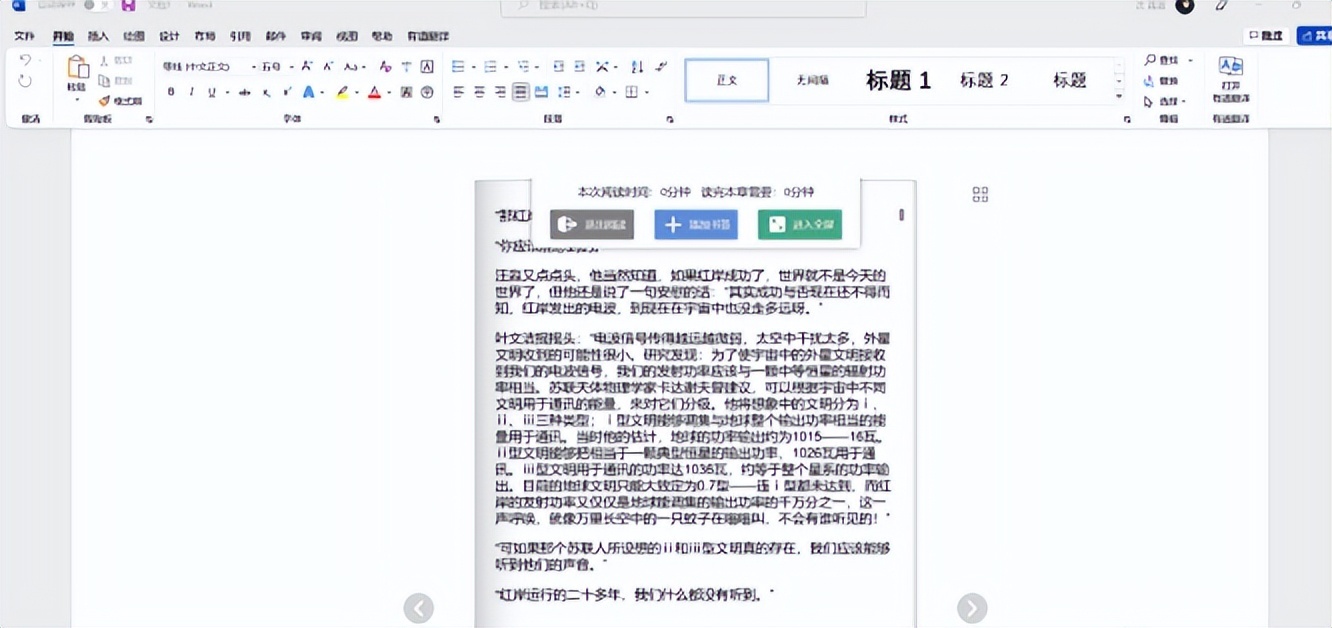1332x628 pixels.
Task: Toggle Underline formatting
Action: 211,92
